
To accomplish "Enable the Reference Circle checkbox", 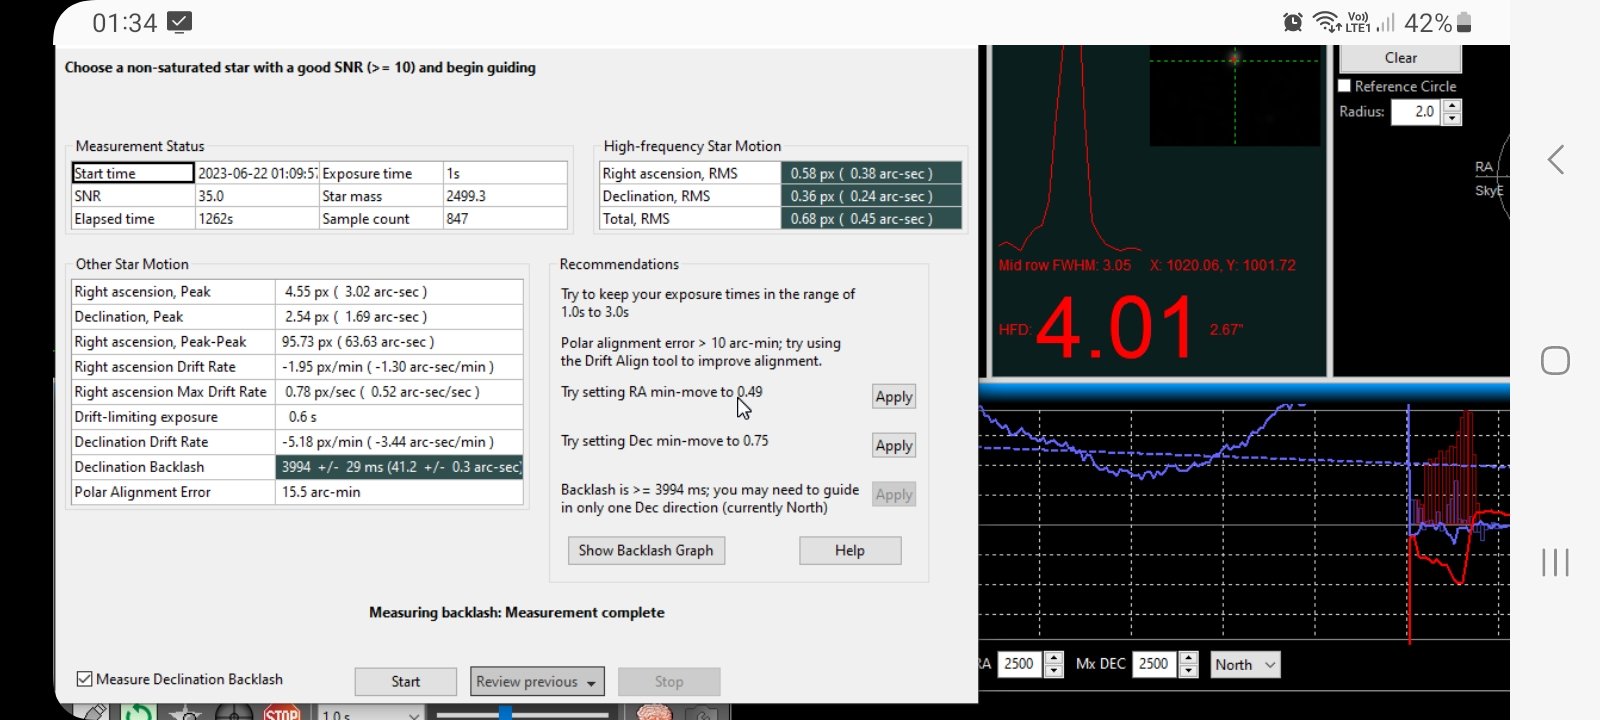I will (1345, 86).
